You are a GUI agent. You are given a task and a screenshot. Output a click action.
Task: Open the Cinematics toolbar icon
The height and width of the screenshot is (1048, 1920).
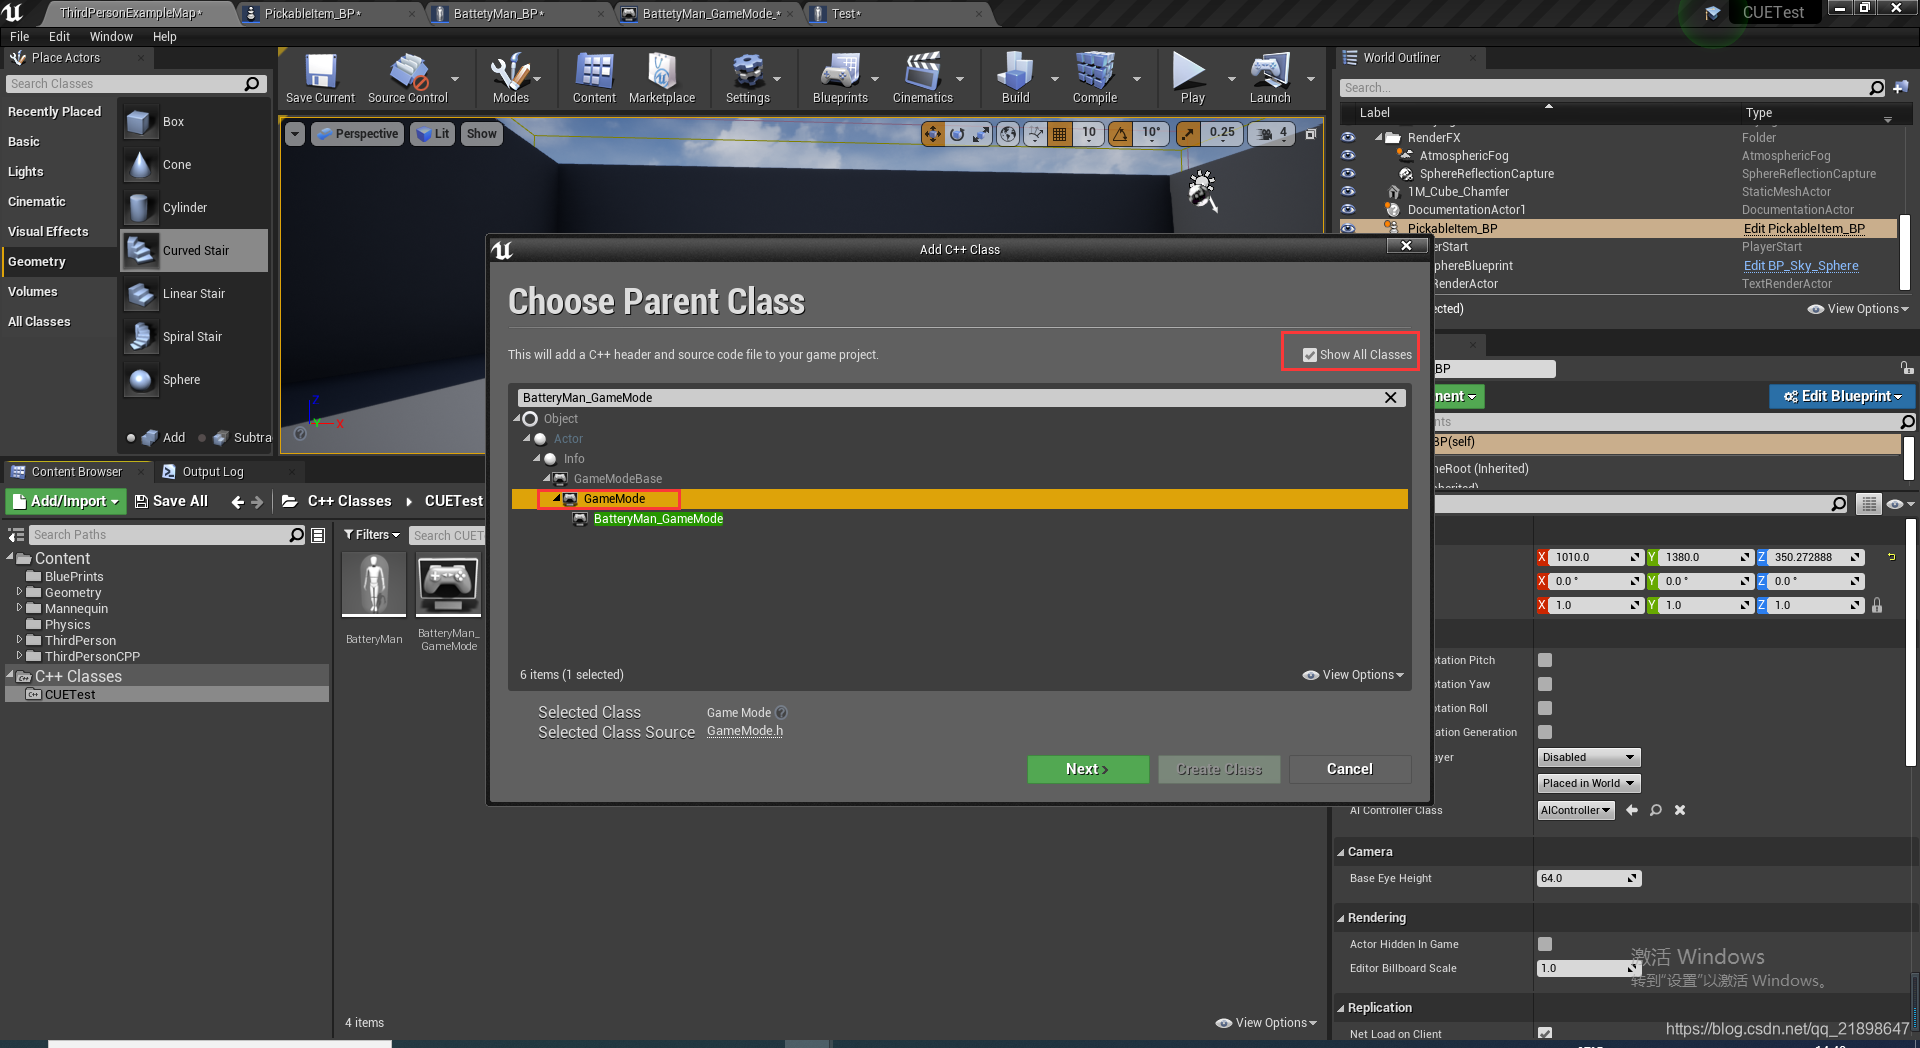tap(923, 78)
